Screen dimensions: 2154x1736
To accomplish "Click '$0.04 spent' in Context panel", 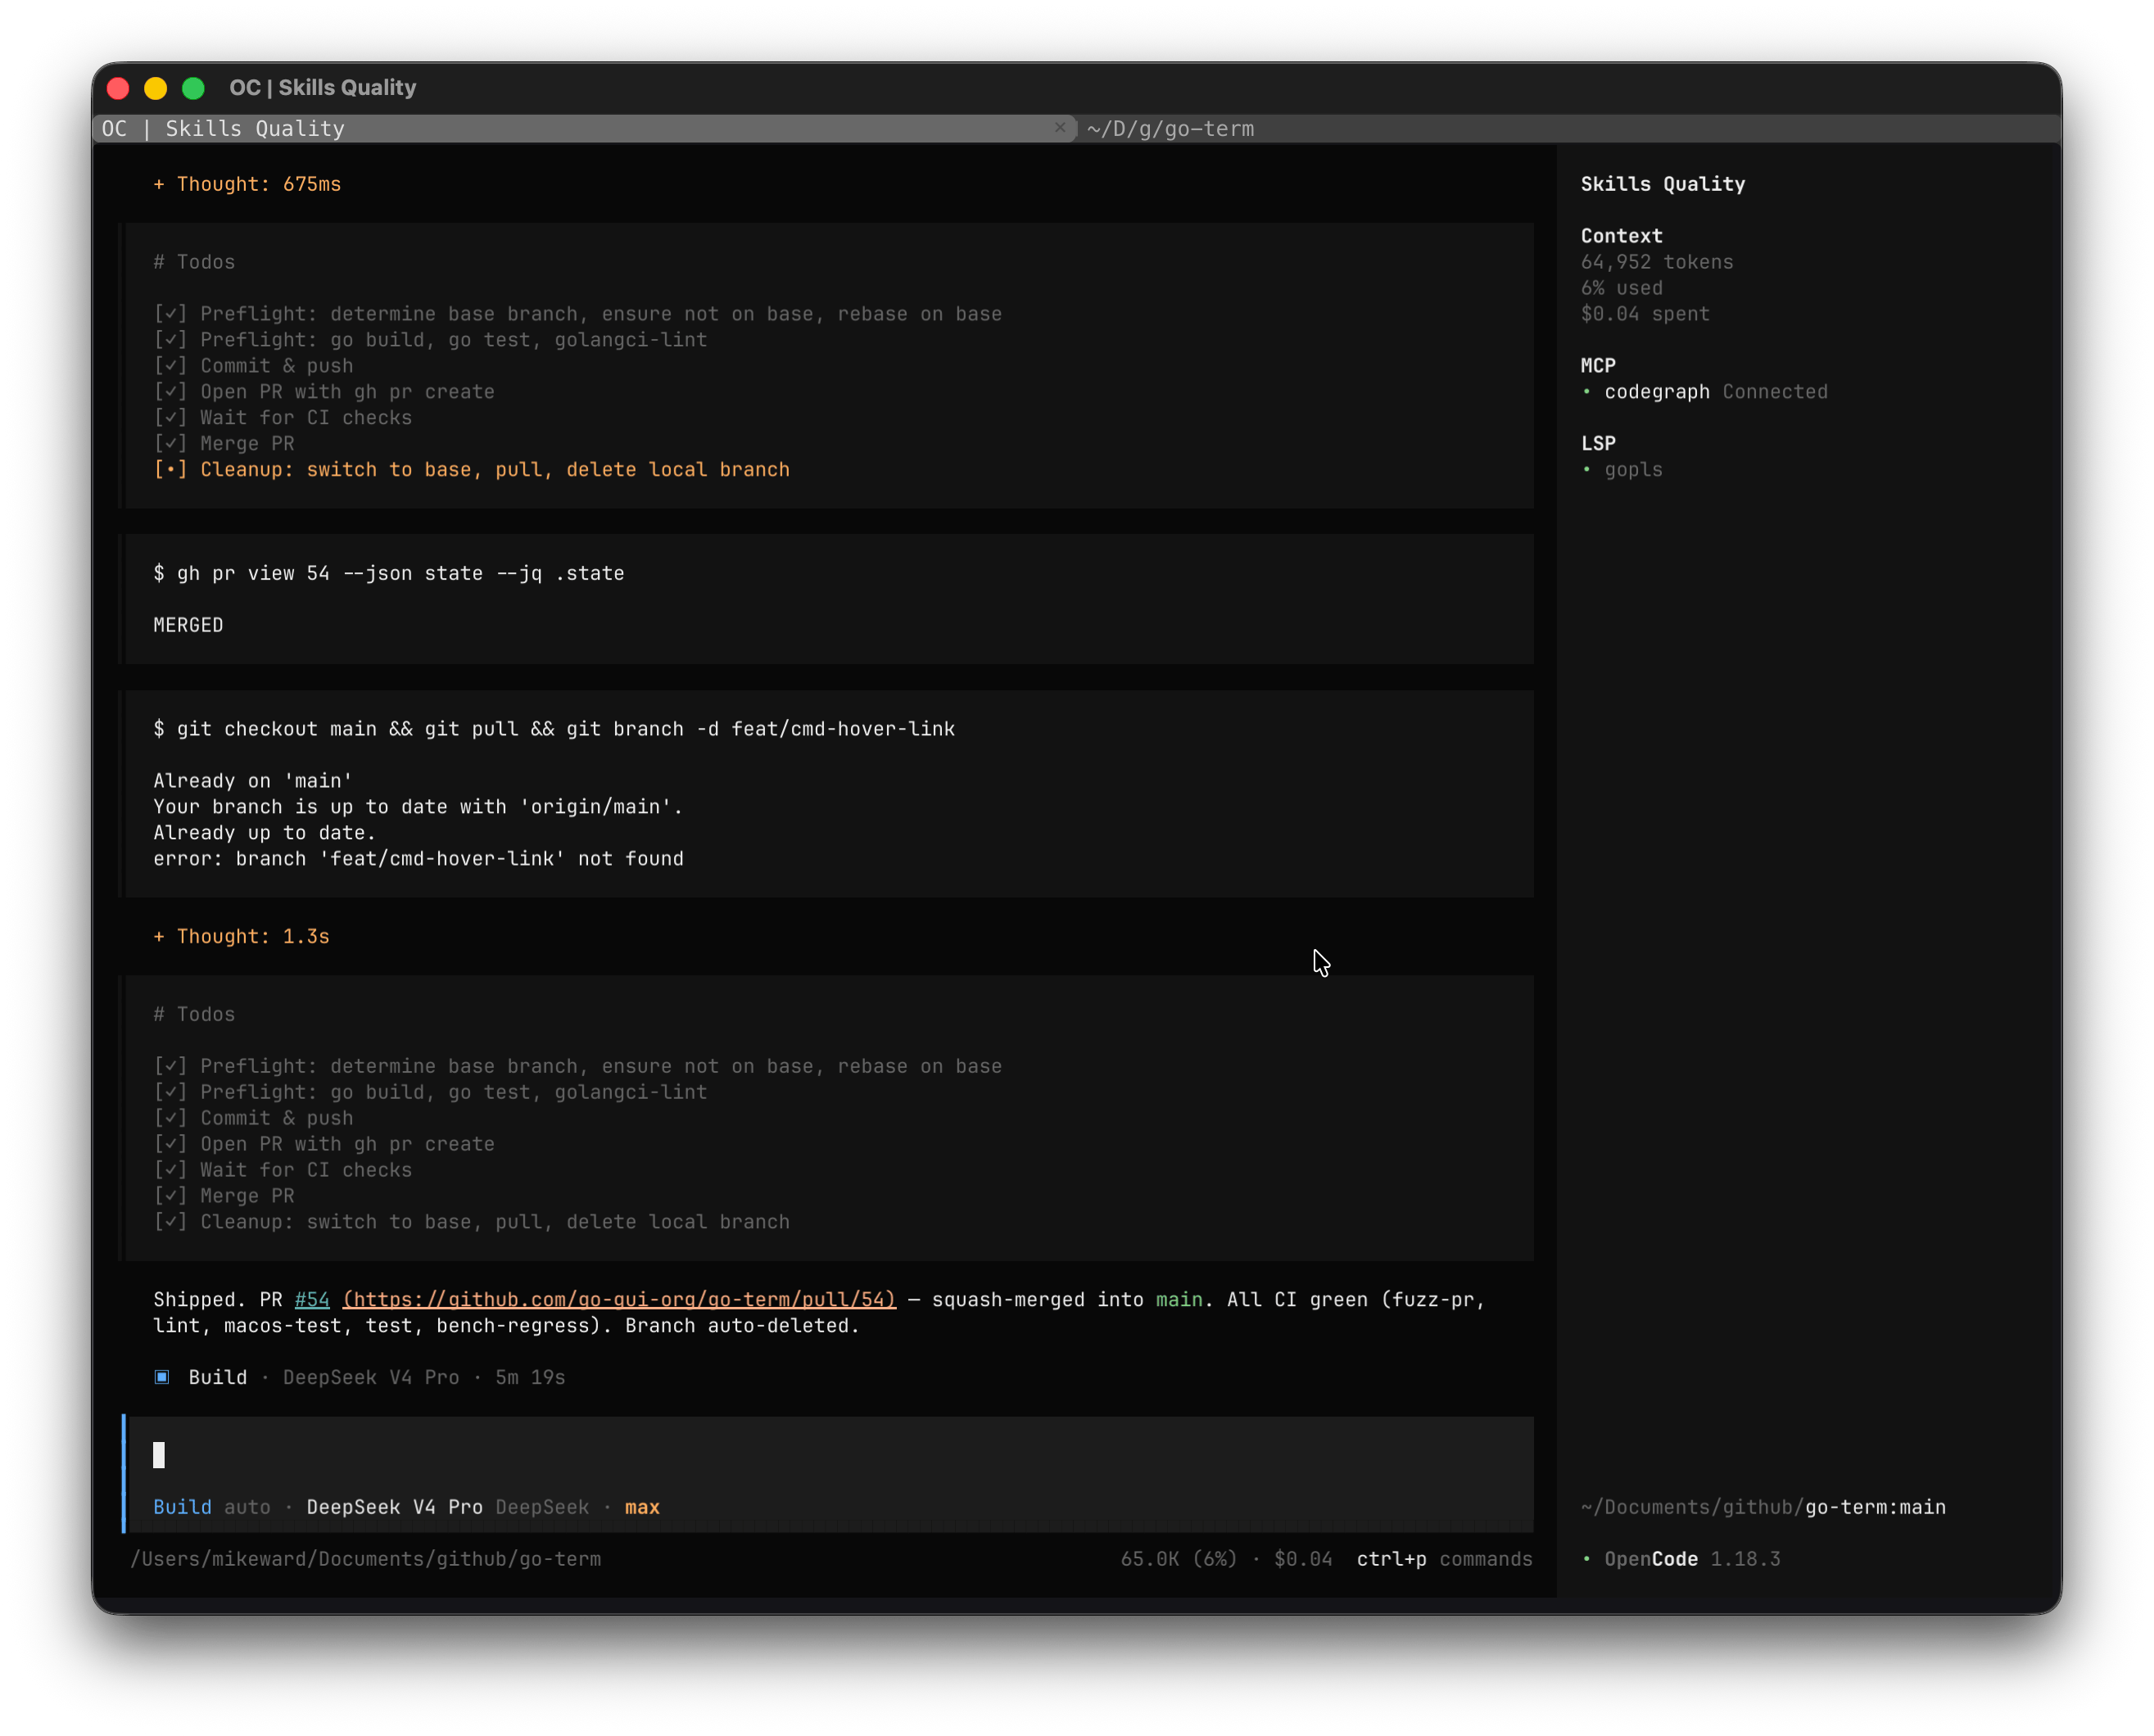I will point(1645,314).
